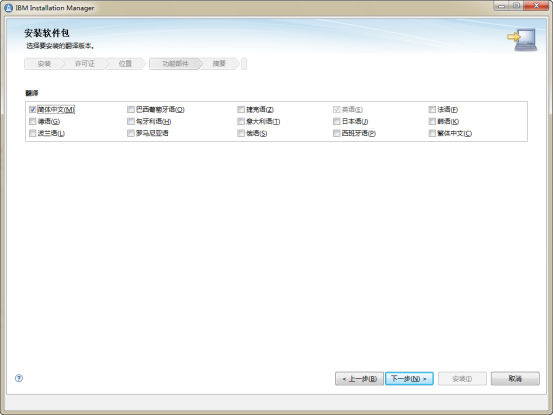
Task: Check the 捷克语(Z) language option
Action: click(241, 110)
